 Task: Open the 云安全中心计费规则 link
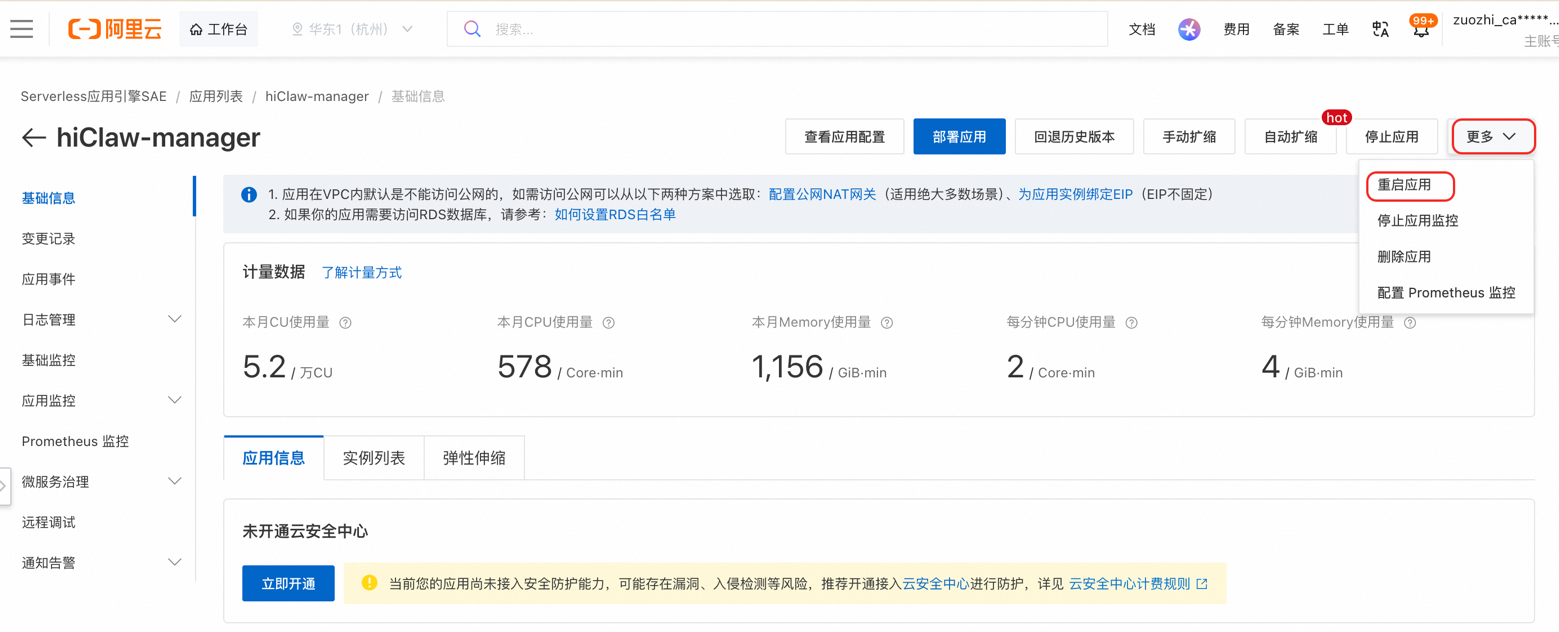[x=1130, y=583]
